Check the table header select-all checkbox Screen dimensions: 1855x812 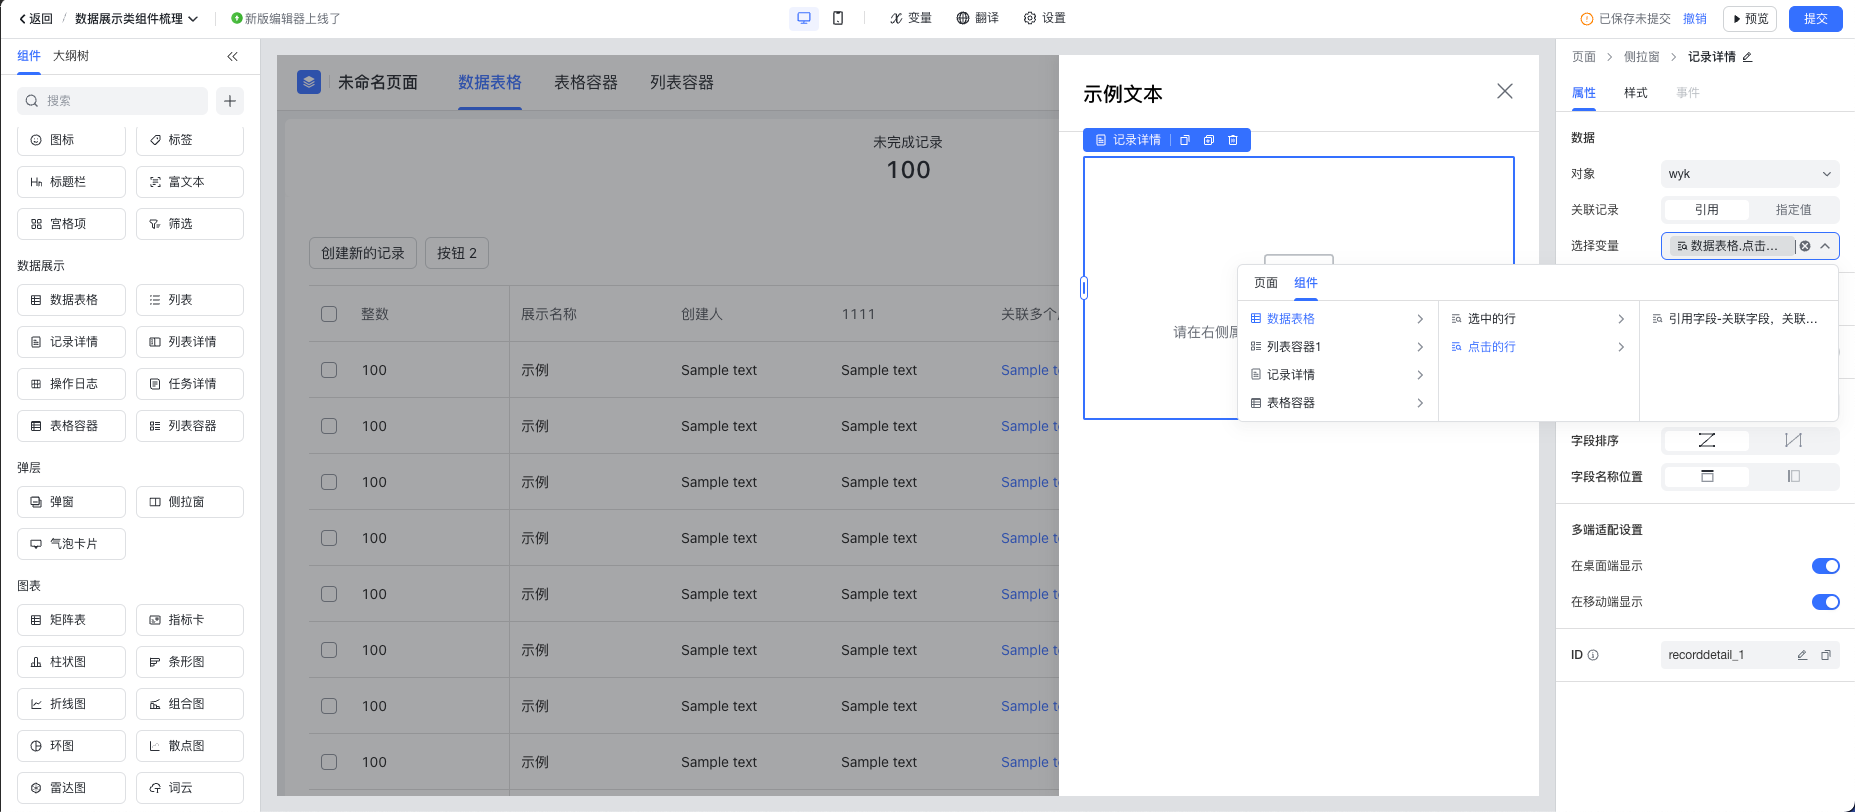pos(329,314)
